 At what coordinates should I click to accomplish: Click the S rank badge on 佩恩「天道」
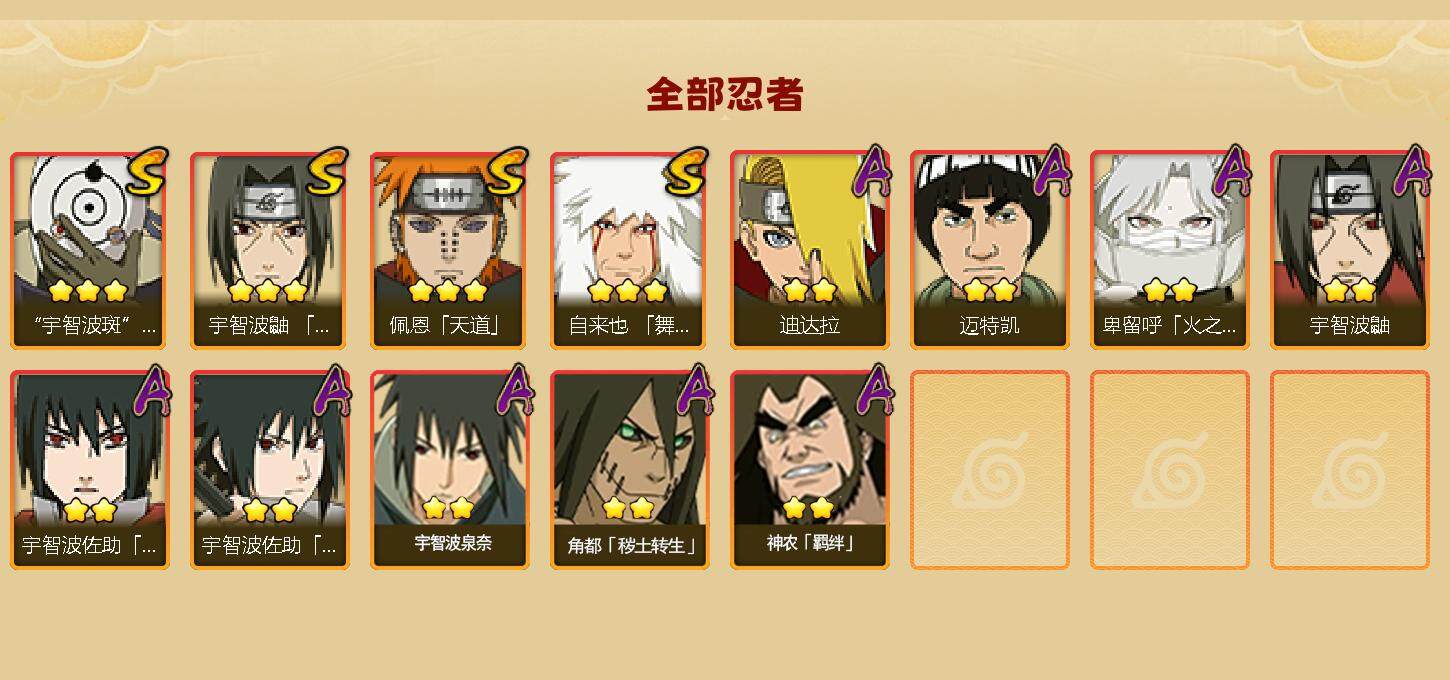click(x=508, y=172)
